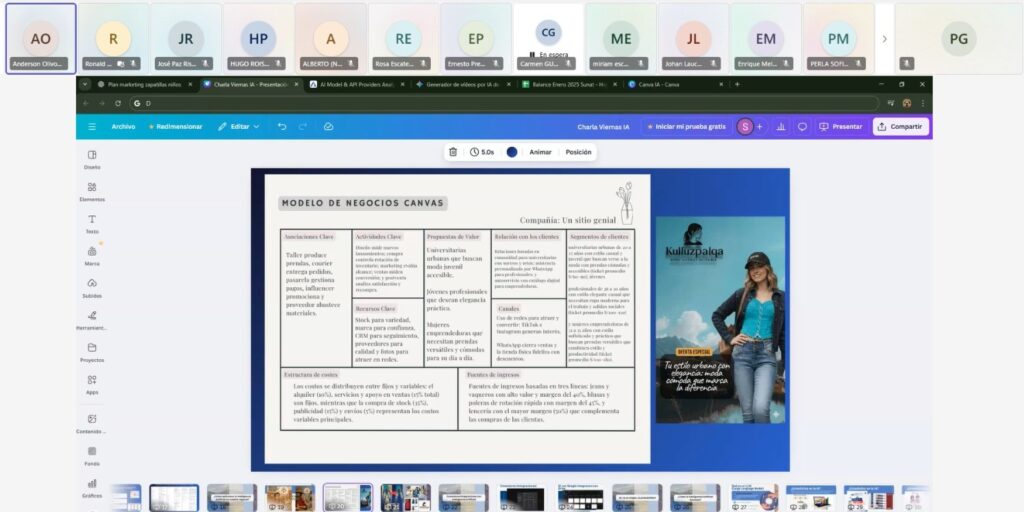This screenshot has width=1024, height=512.
Task: Open the 5.0s page duration setting
Action: click(x=482, y=152)
